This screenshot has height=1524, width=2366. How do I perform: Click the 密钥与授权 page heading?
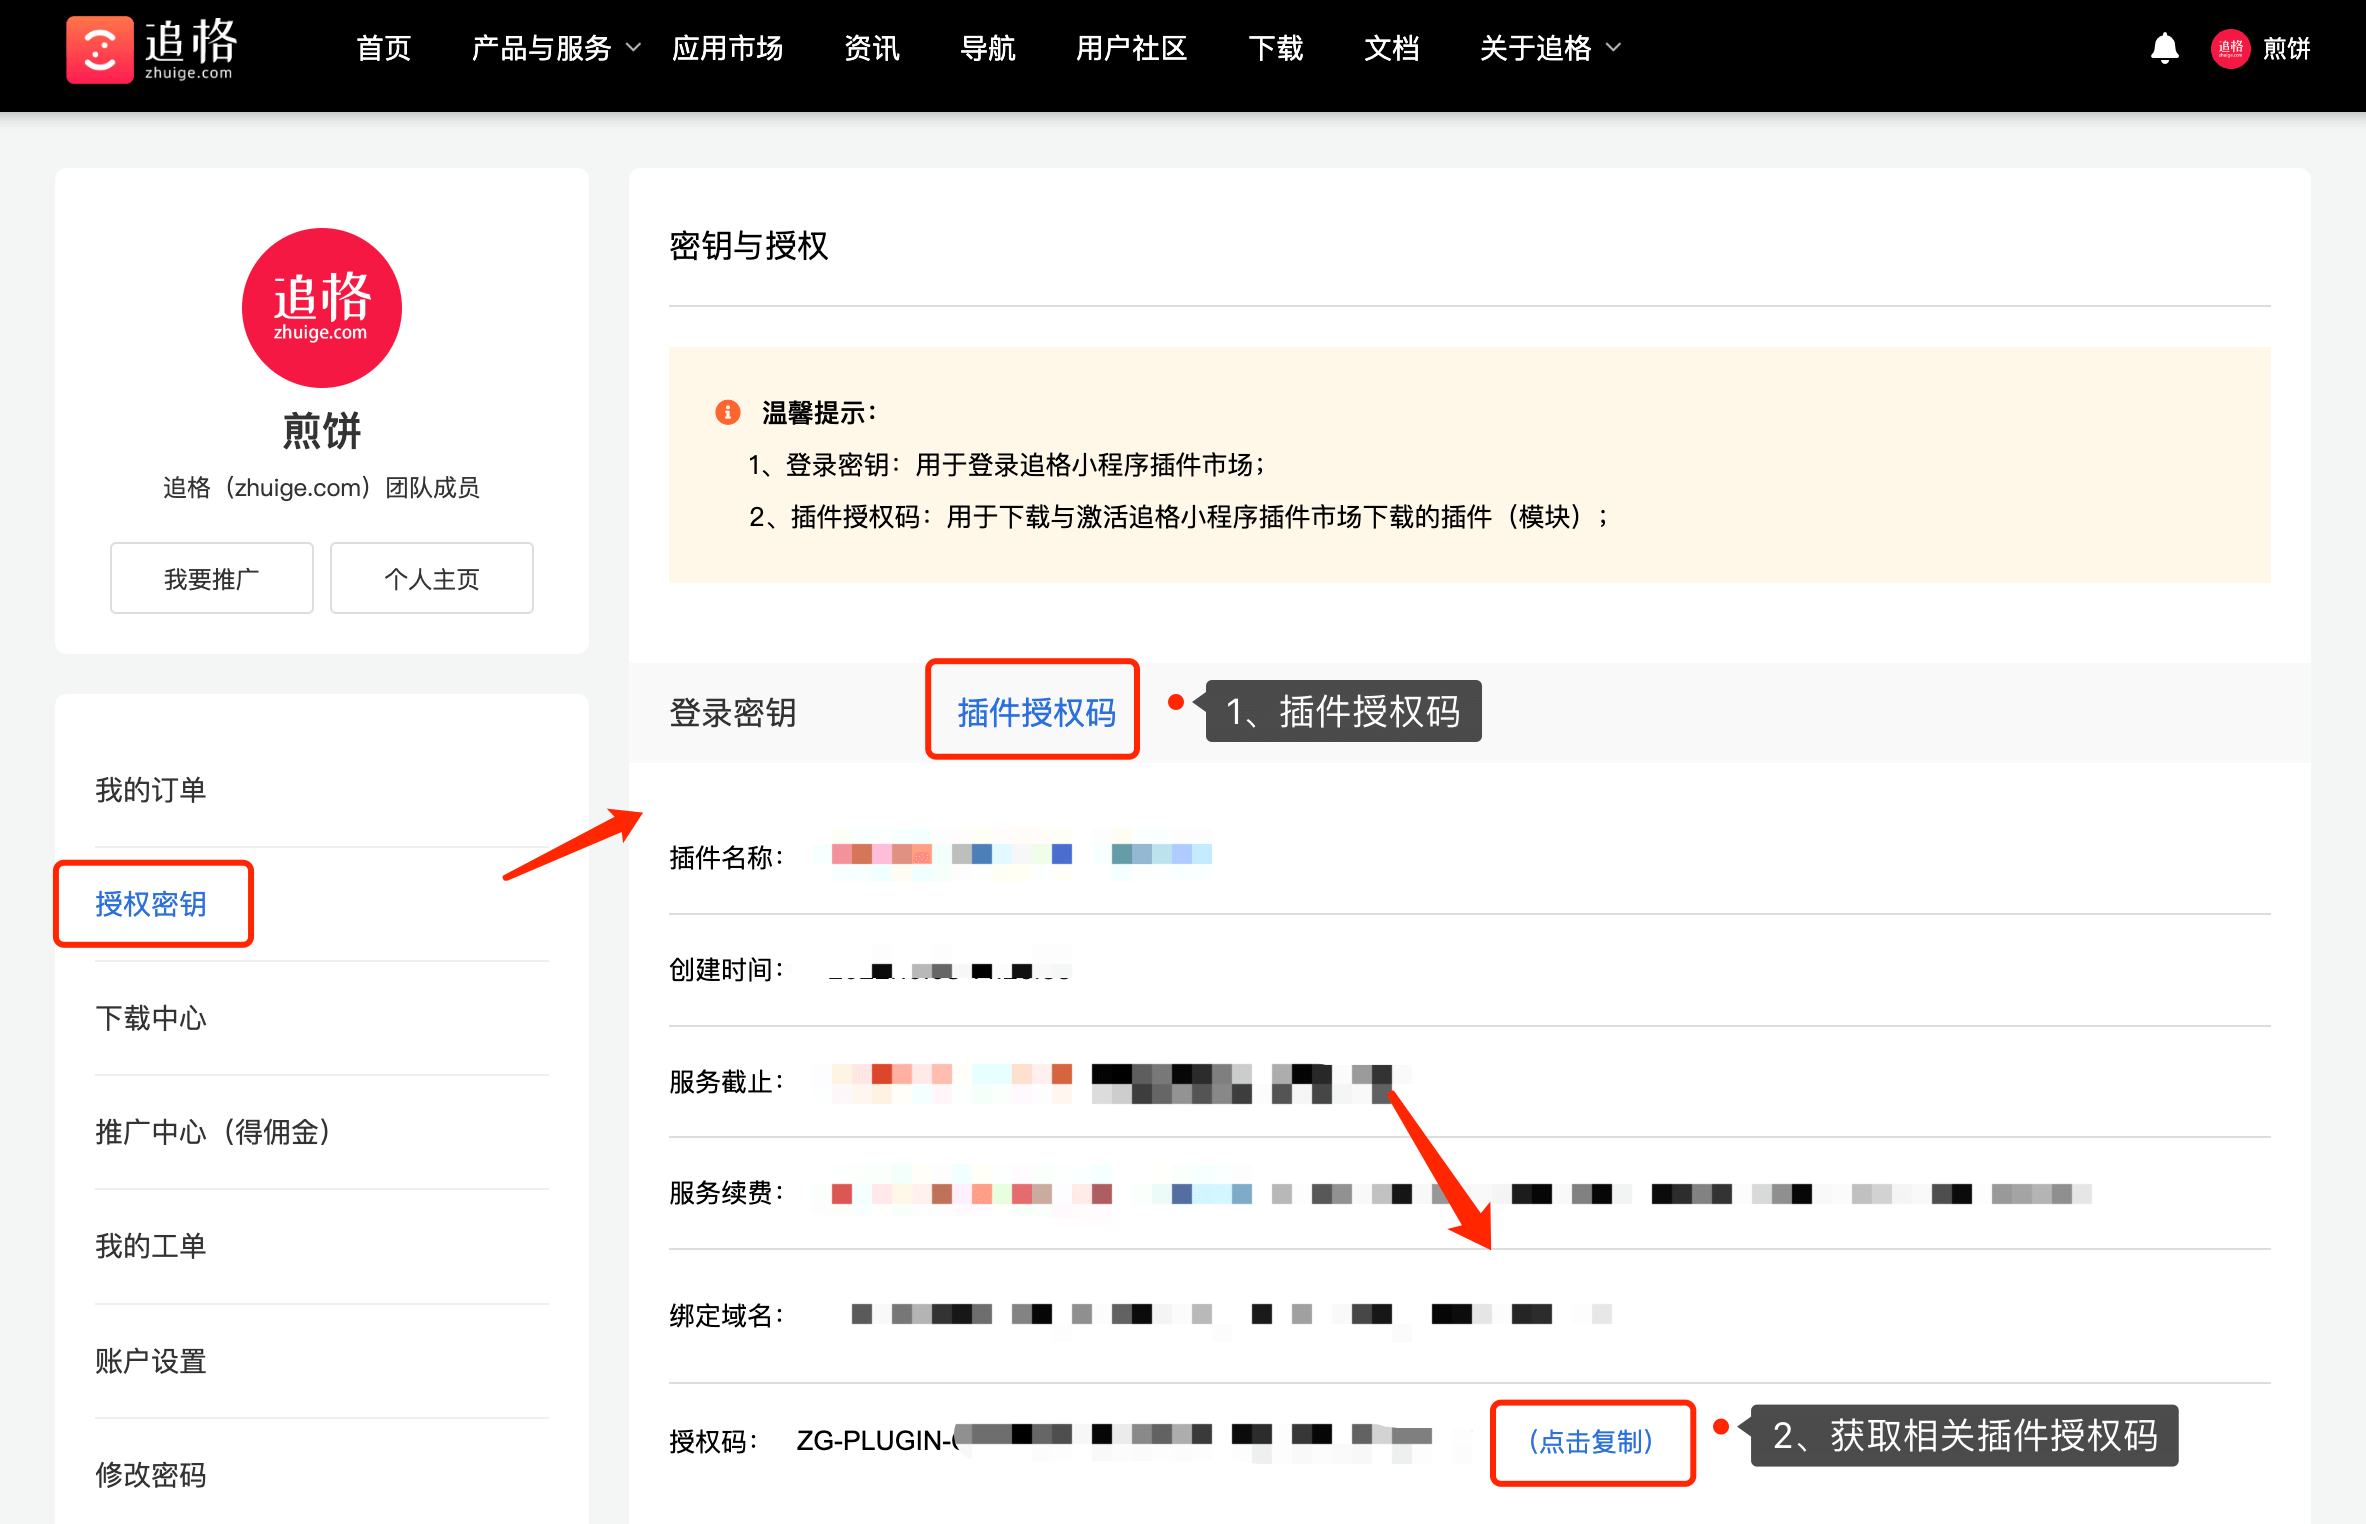(x=749, y=245)
